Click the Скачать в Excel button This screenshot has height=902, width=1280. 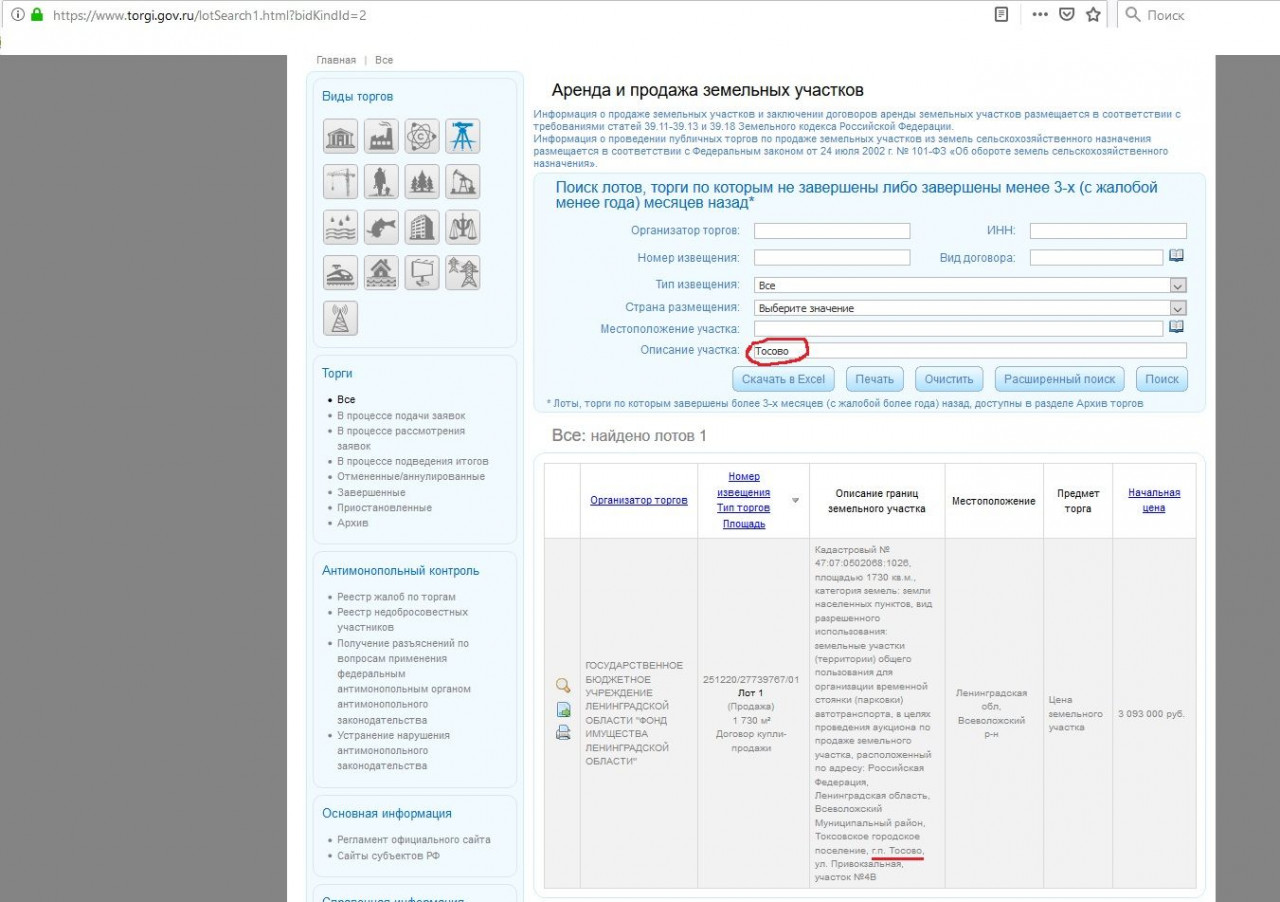[783, 379]
